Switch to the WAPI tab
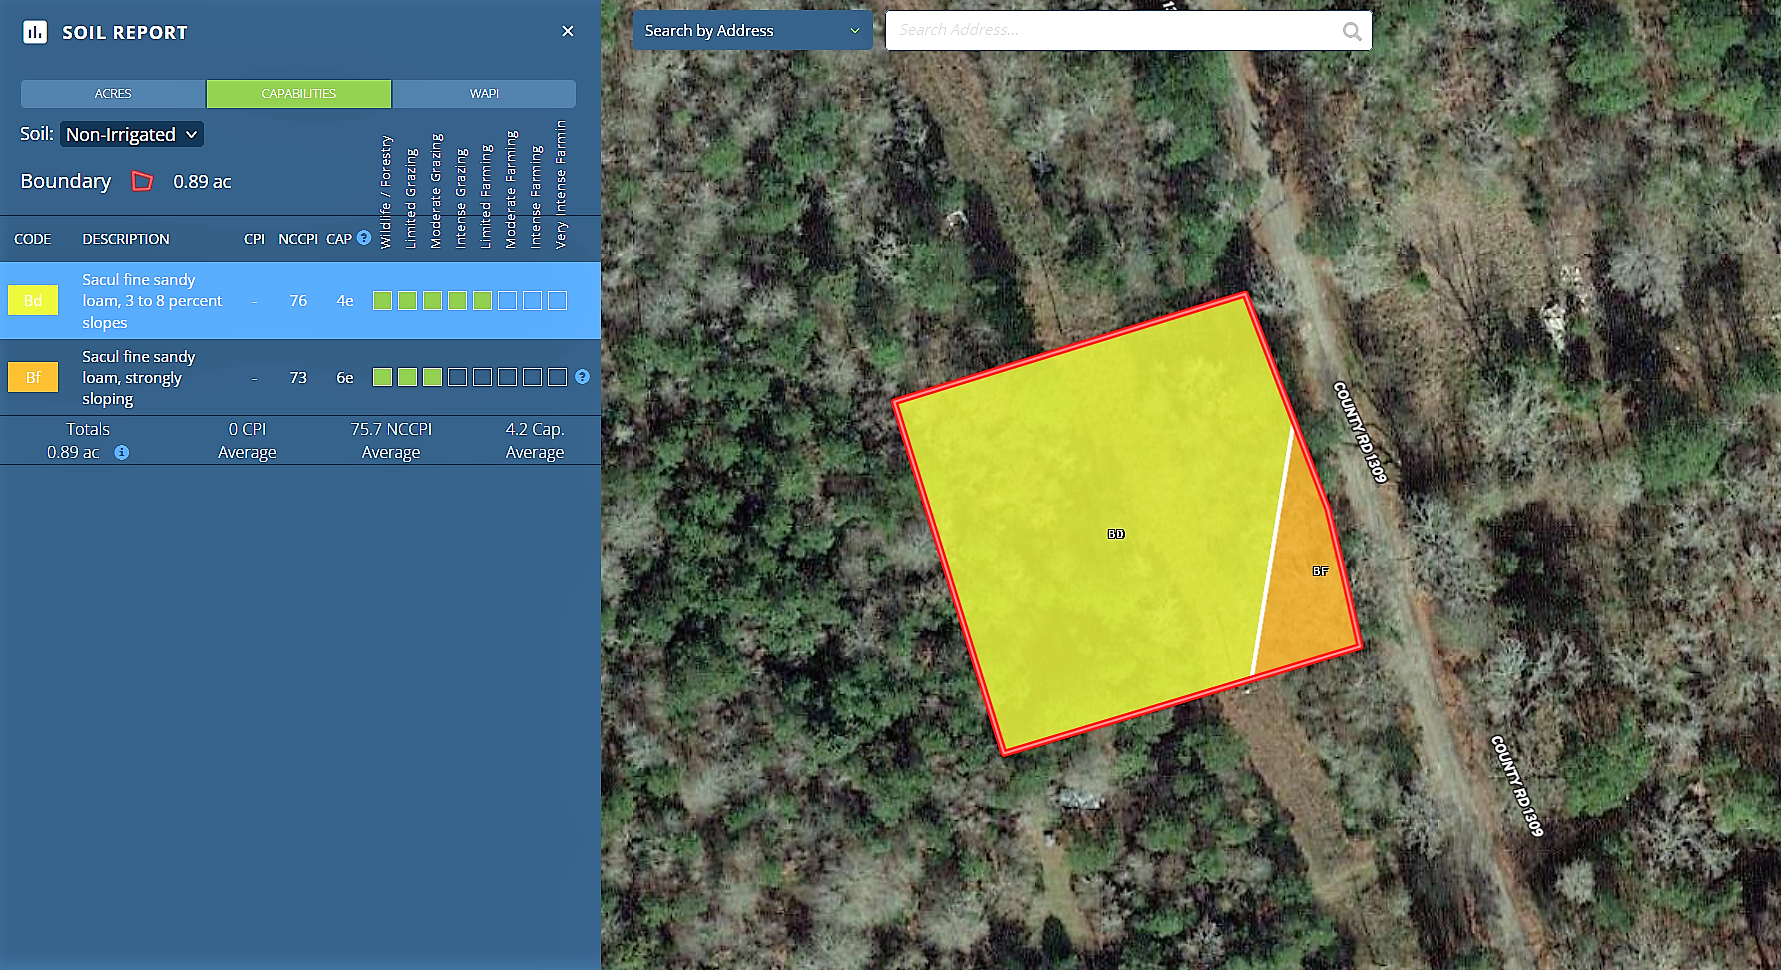 pos(484,94)
